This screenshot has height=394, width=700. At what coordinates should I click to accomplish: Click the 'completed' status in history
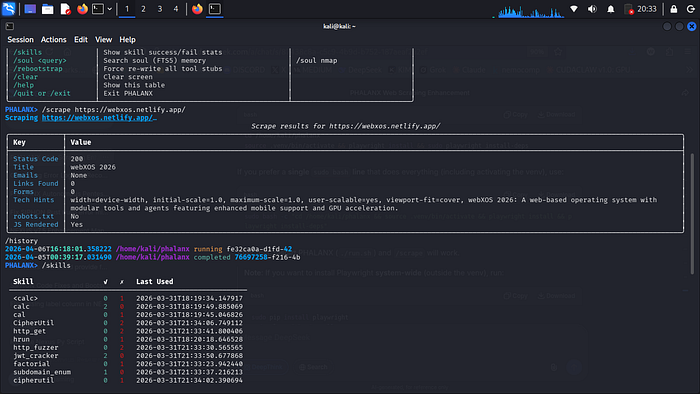point(212,257)
